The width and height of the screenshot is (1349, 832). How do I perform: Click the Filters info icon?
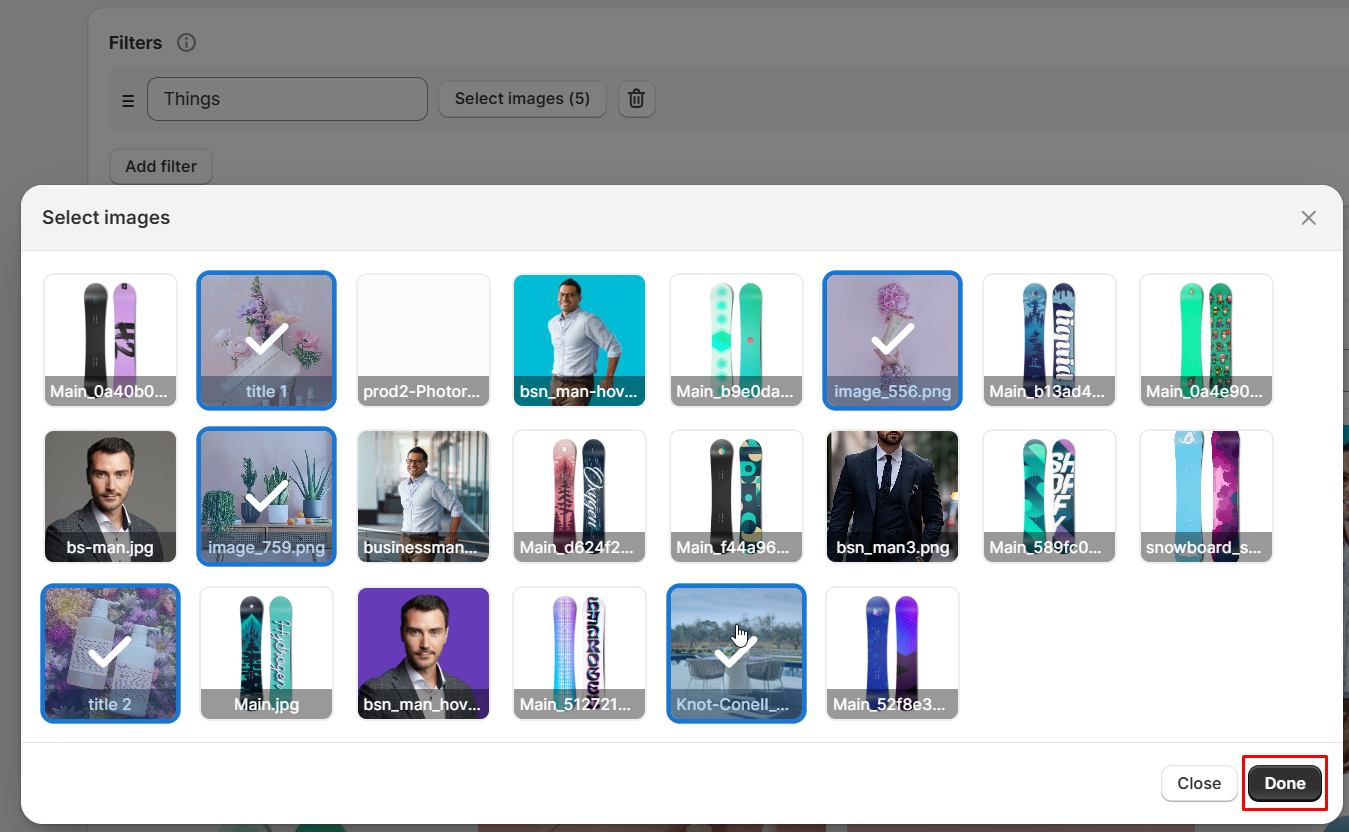point(186,43)
